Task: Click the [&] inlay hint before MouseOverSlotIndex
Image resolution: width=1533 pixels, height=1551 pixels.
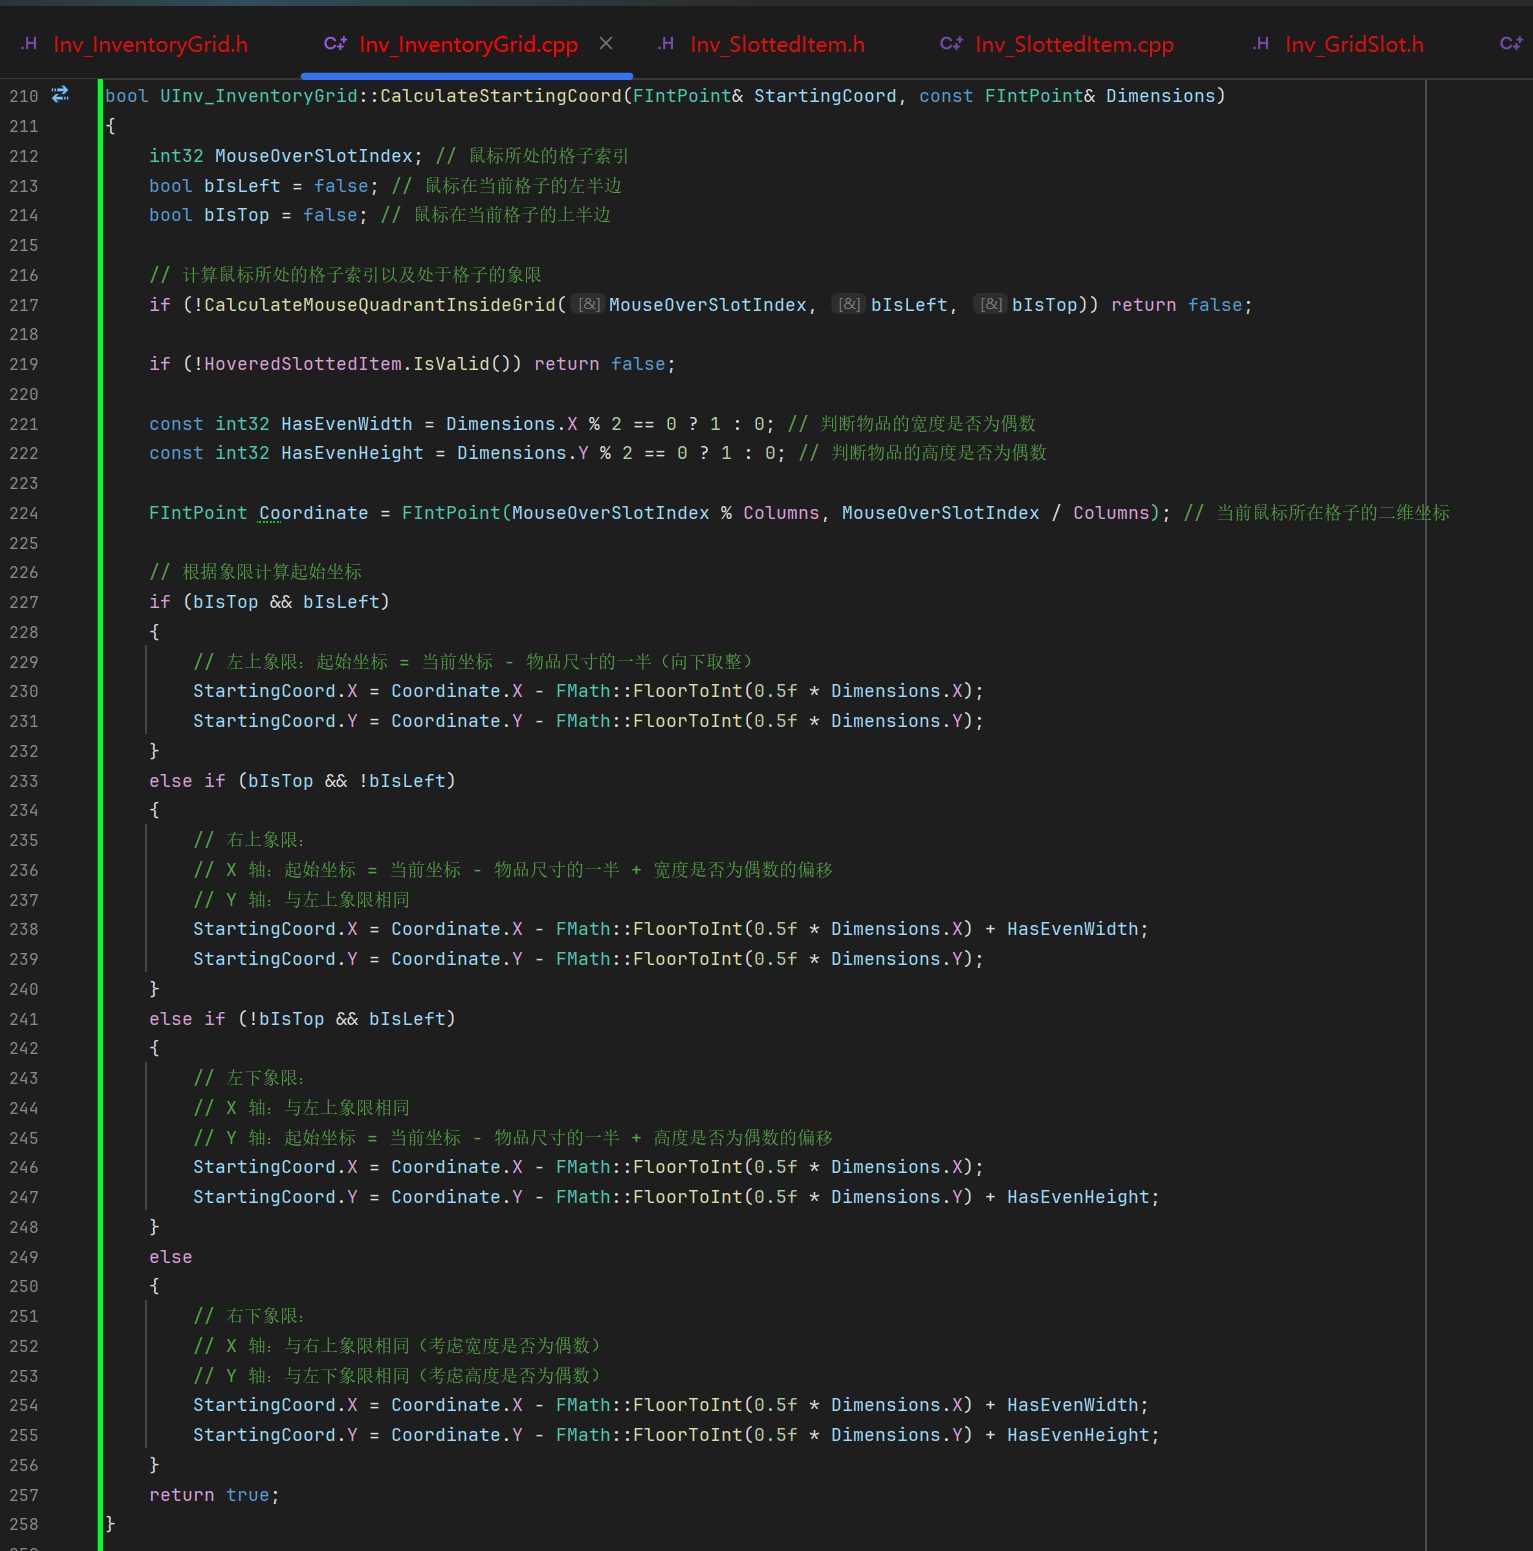Action: coord(590,304)
